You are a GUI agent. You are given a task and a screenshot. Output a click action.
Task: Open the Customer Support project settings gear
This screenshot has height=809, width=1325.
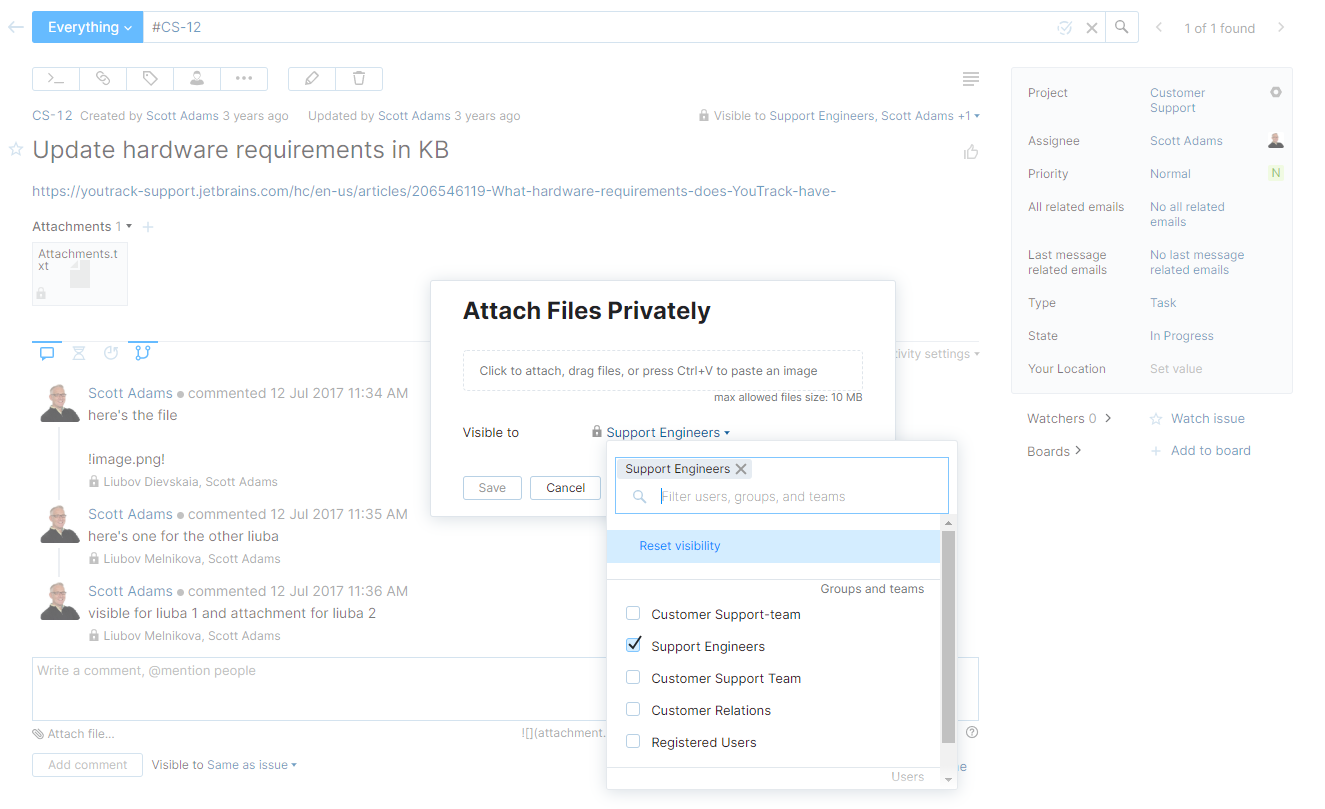1276,91
